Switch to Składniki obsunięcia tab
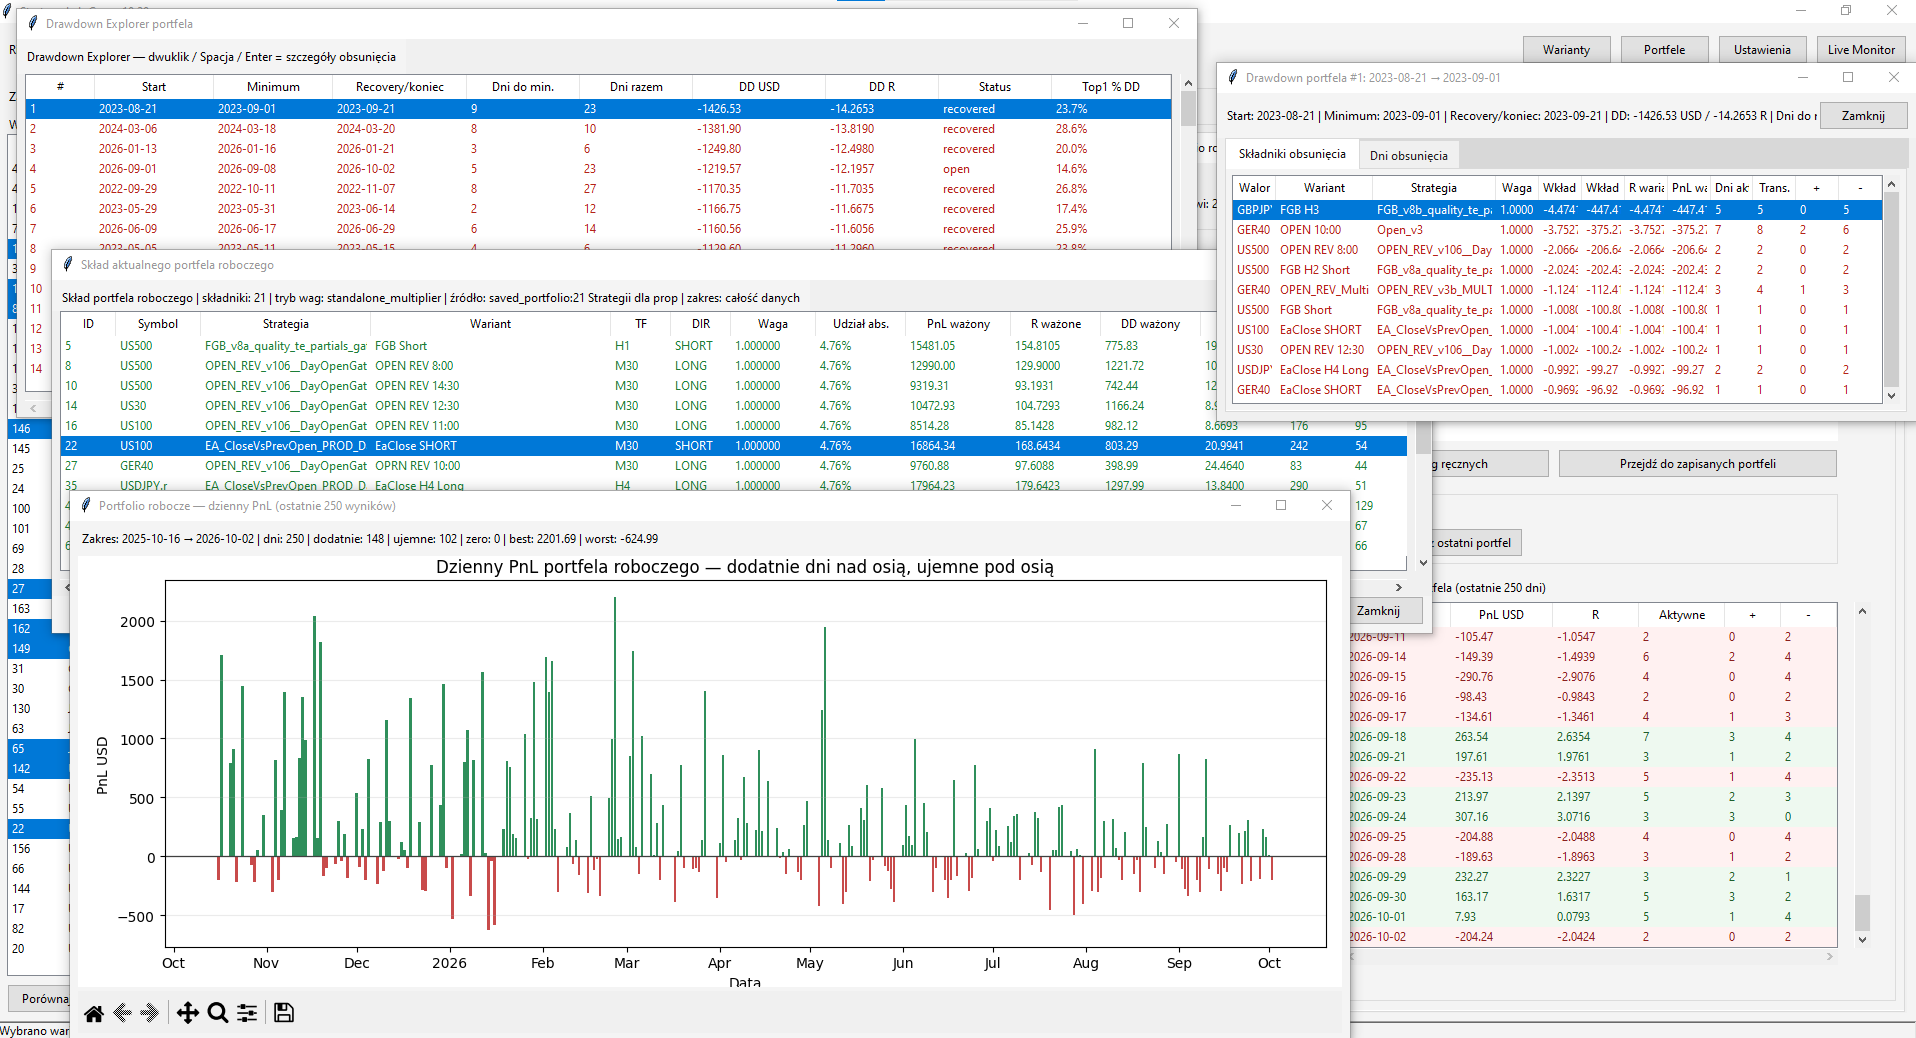 1292,154
